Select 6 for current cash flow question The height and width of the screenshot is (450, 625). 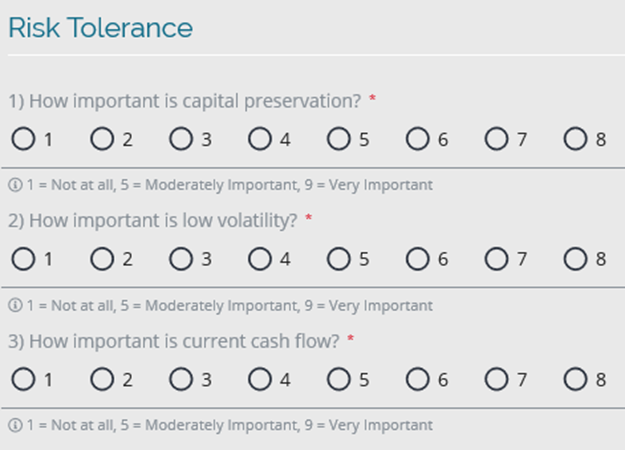tap(418, 379)
